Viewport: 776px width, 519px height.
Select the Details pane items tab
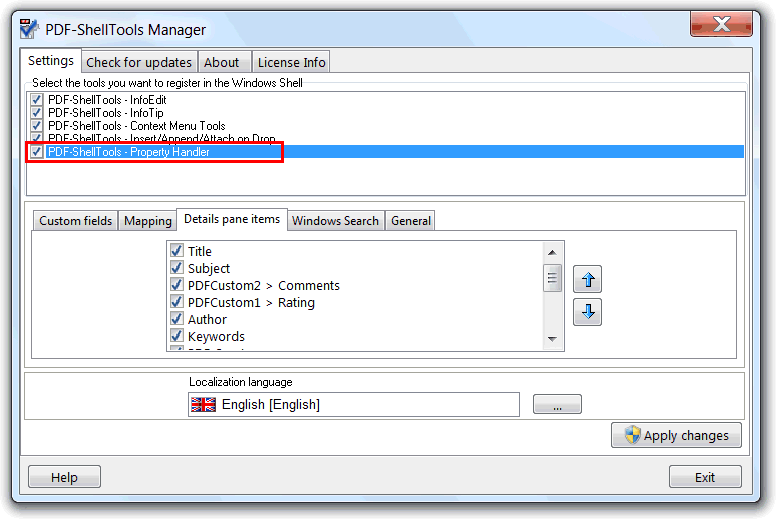pos(232,219)
